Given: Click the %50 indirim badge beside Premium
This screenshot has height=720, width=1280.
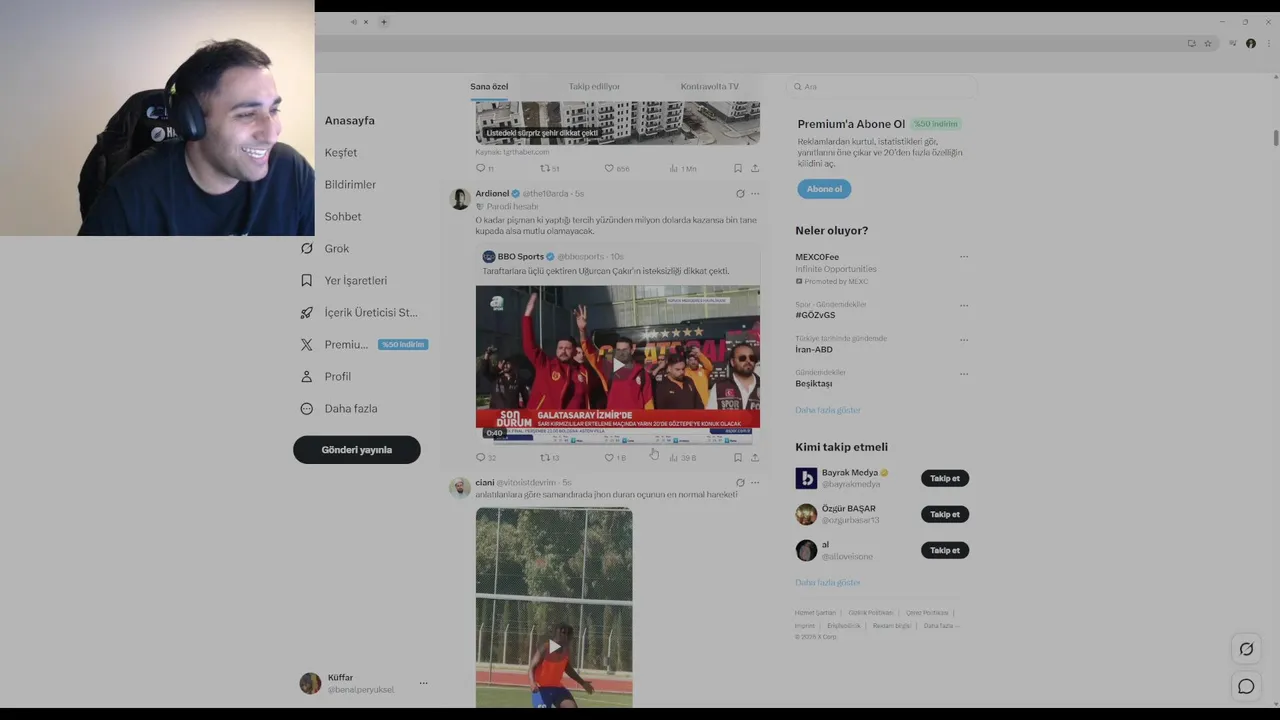Looking at the screenshot, I should pyautogui.click(x=403, y=344).
